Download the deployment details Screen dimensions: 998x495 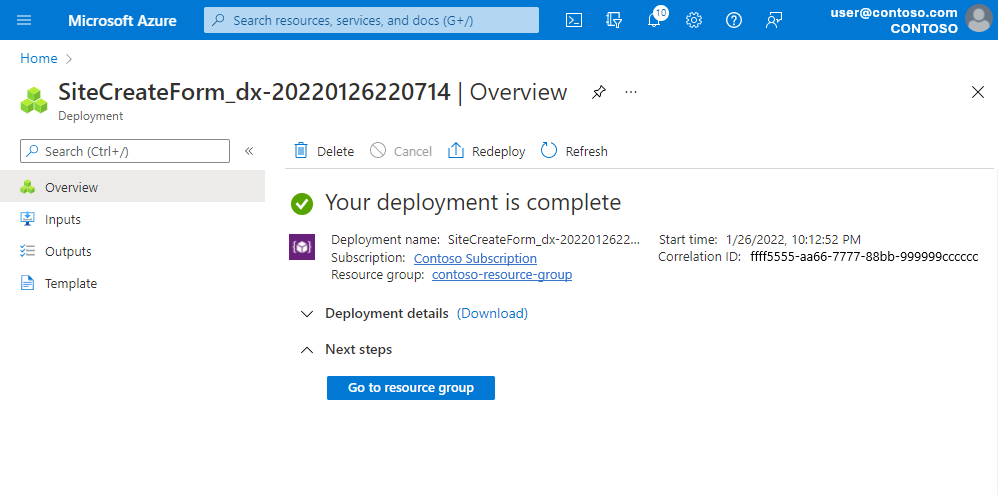[x=492, y=313]
